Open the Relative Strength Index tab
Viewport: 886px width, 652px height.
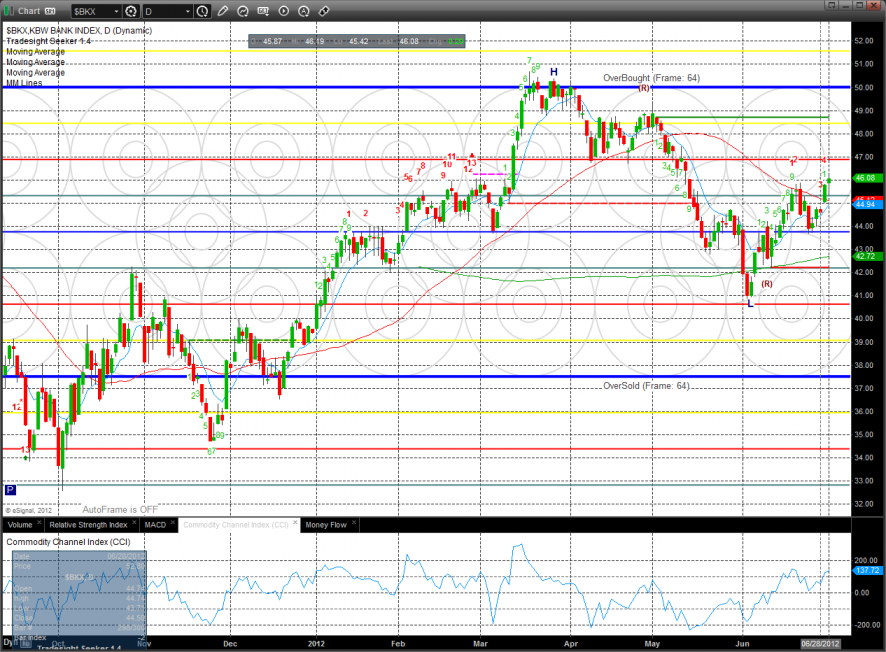(90, 524)
